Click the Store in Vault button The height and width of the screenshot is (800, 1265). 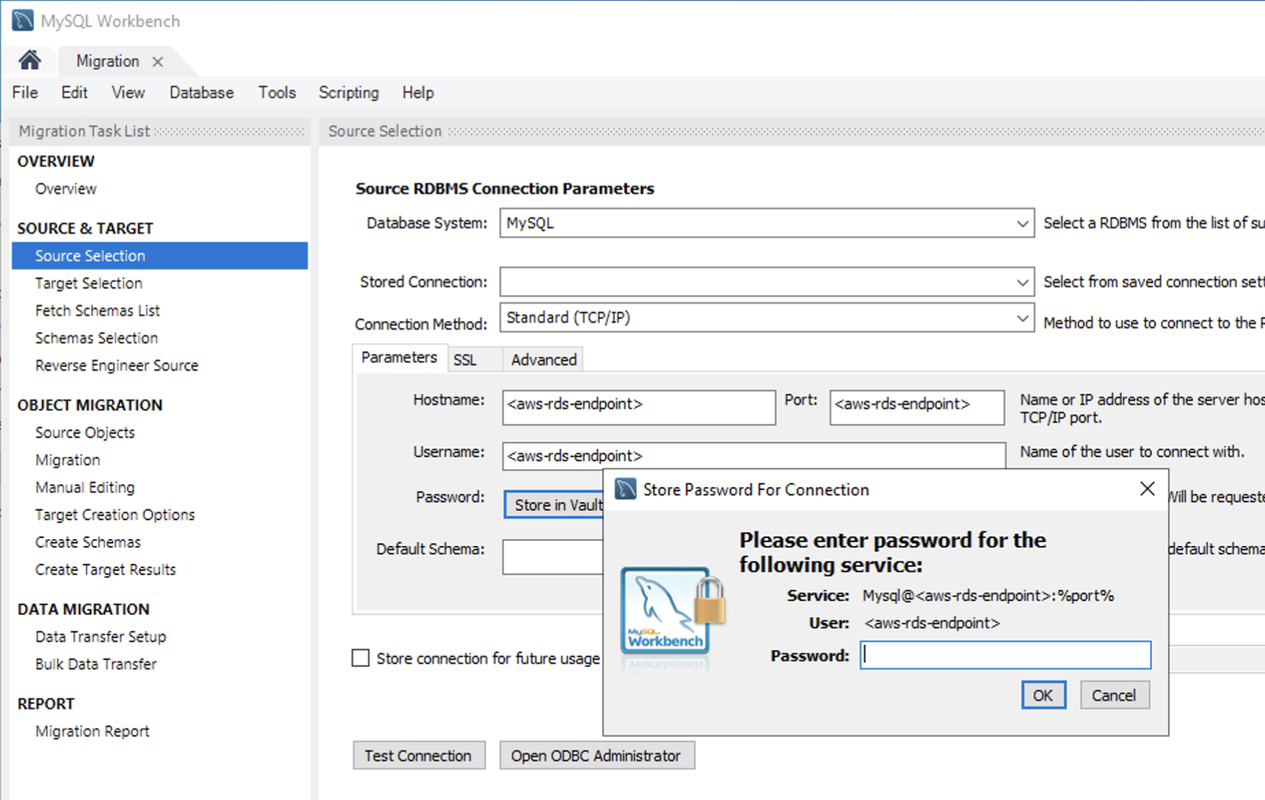click(x=554, y=505)
